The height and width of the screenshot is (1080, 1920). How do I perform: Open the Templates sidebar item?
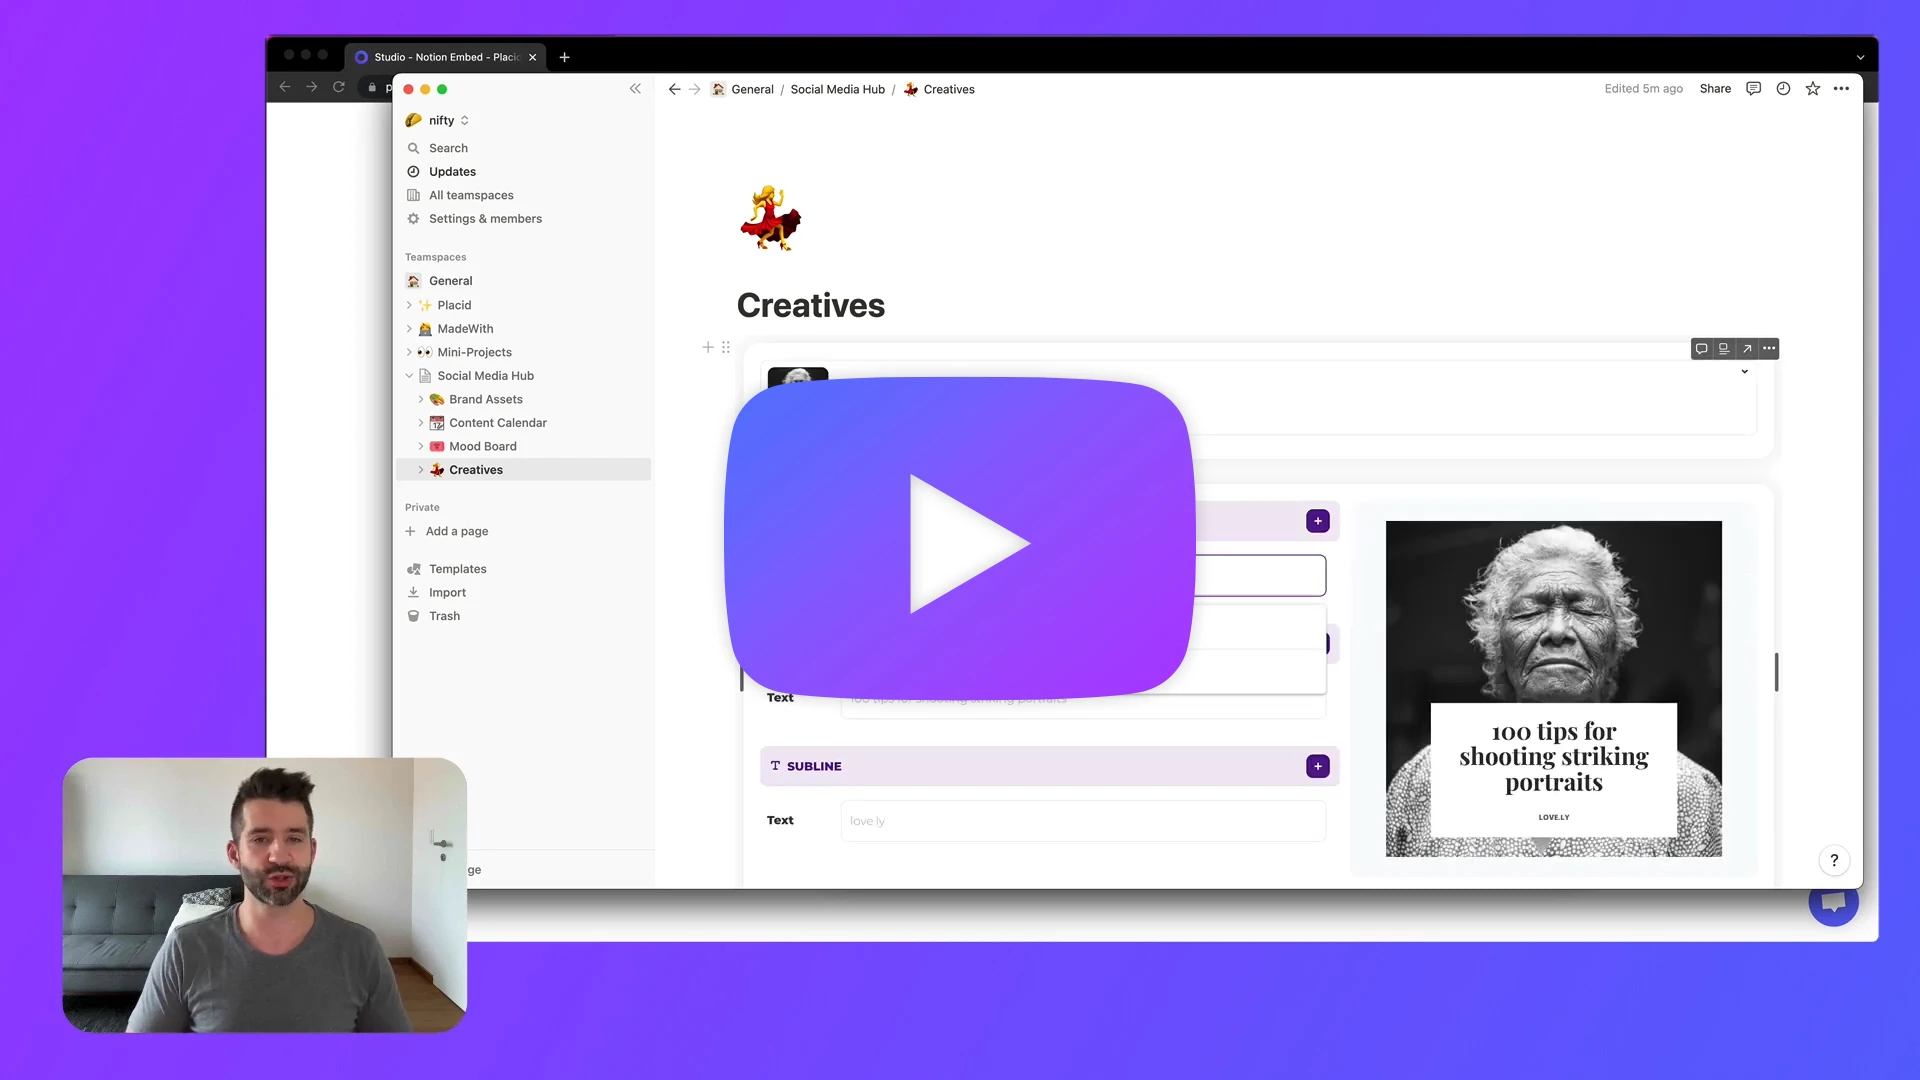click(x=457, y=569)
